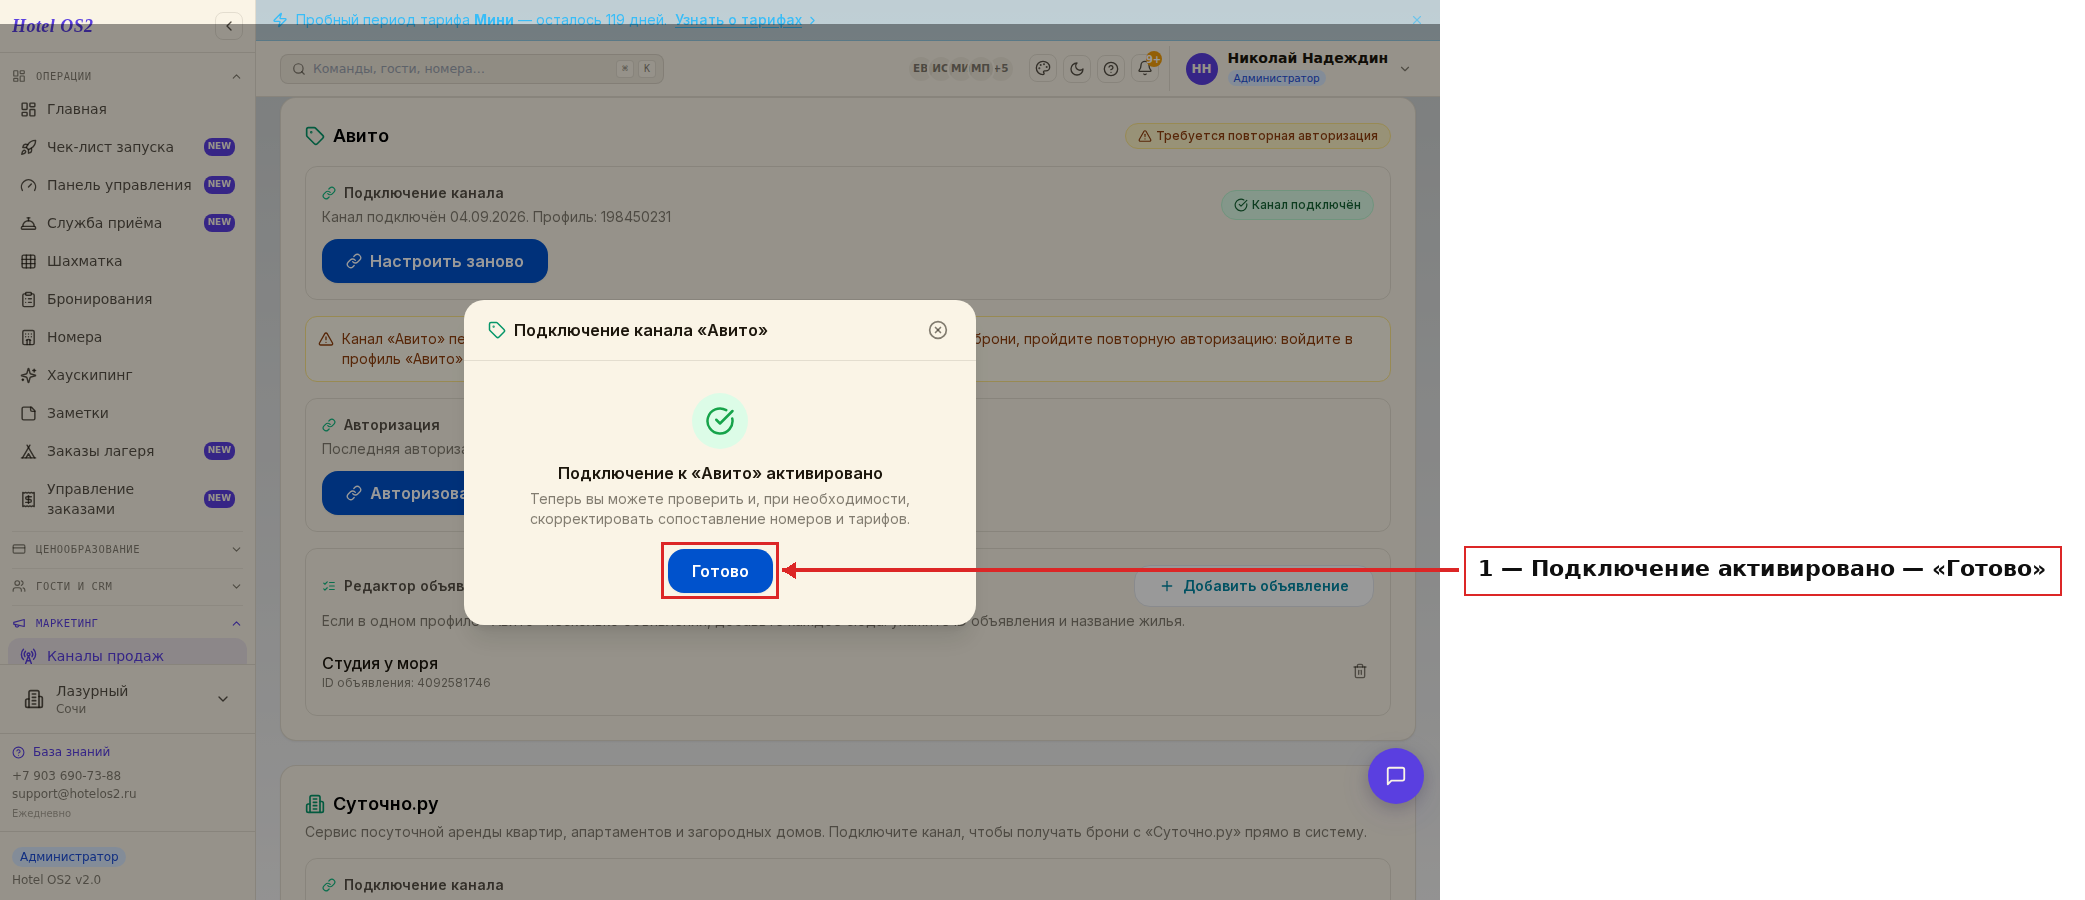This screenshot has width=2085, height=900.
Task: Delete the «Студия у моря» listing with the trash icon
Action: point(1360,671)
